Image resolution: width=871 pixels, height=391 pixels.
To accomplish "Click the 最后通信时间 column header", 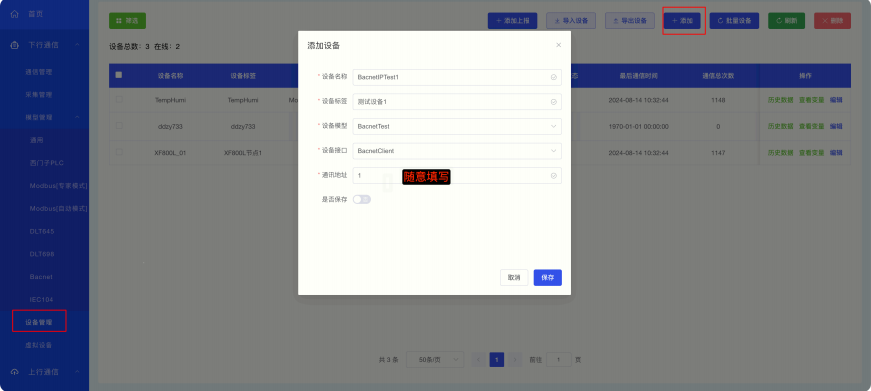I will (639, 76).
